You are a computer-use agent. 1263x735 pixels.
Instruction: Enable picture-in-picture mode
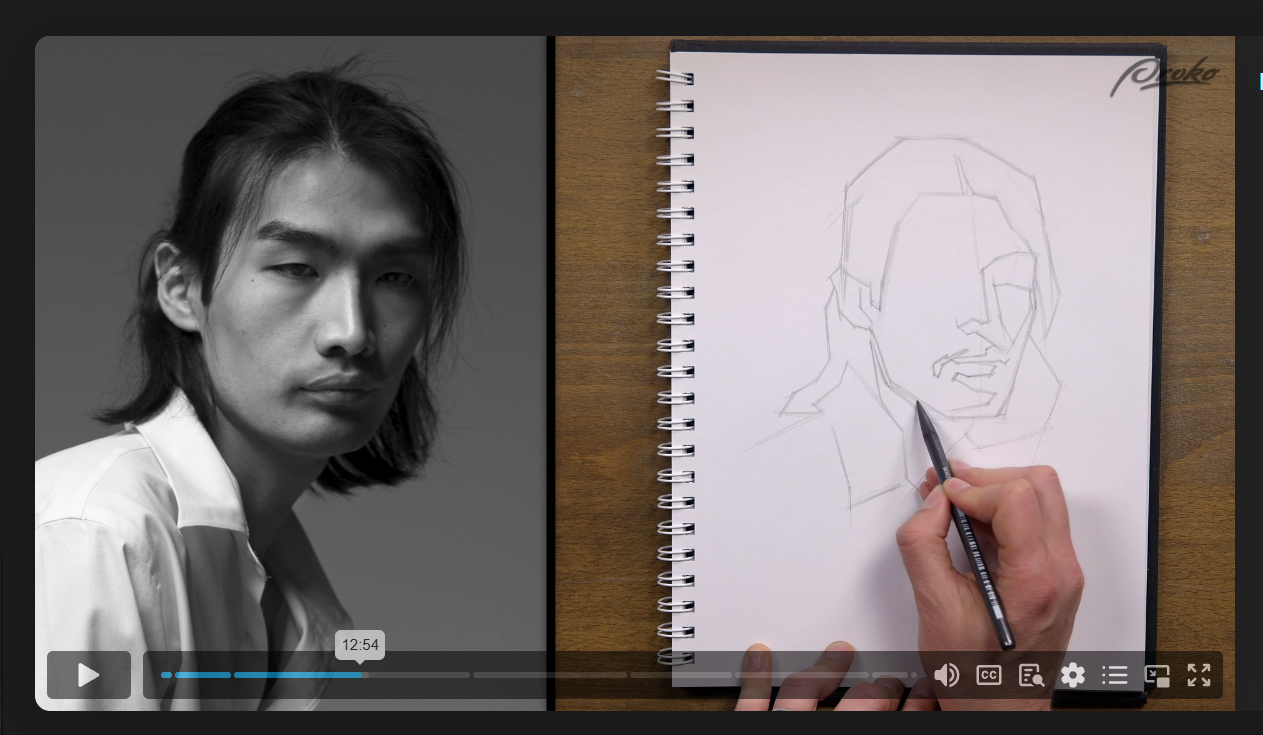[x=1157, y=676]
